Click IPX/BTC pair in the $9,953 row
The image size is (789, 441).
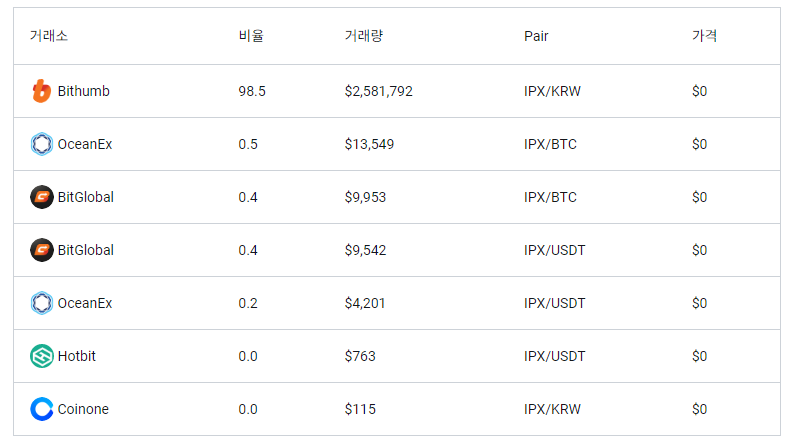pos(550,197)
